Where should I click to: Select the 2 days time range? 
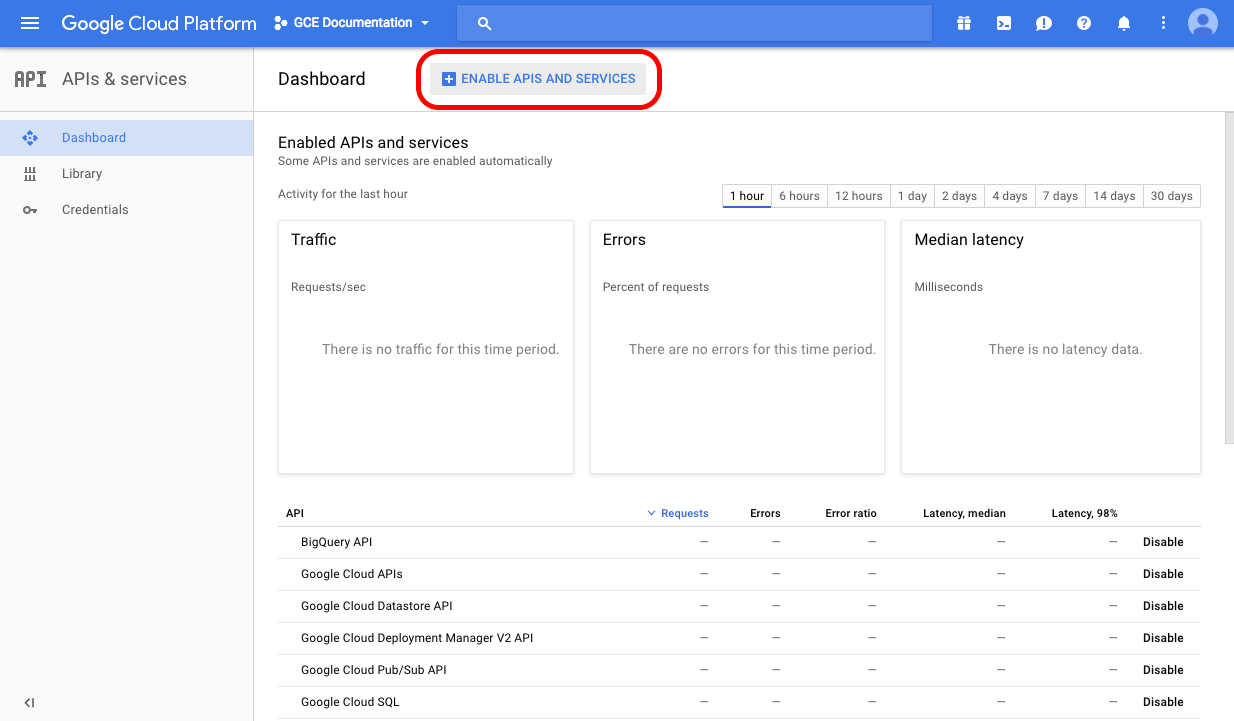pyautogui.click(x=959, y=196)
